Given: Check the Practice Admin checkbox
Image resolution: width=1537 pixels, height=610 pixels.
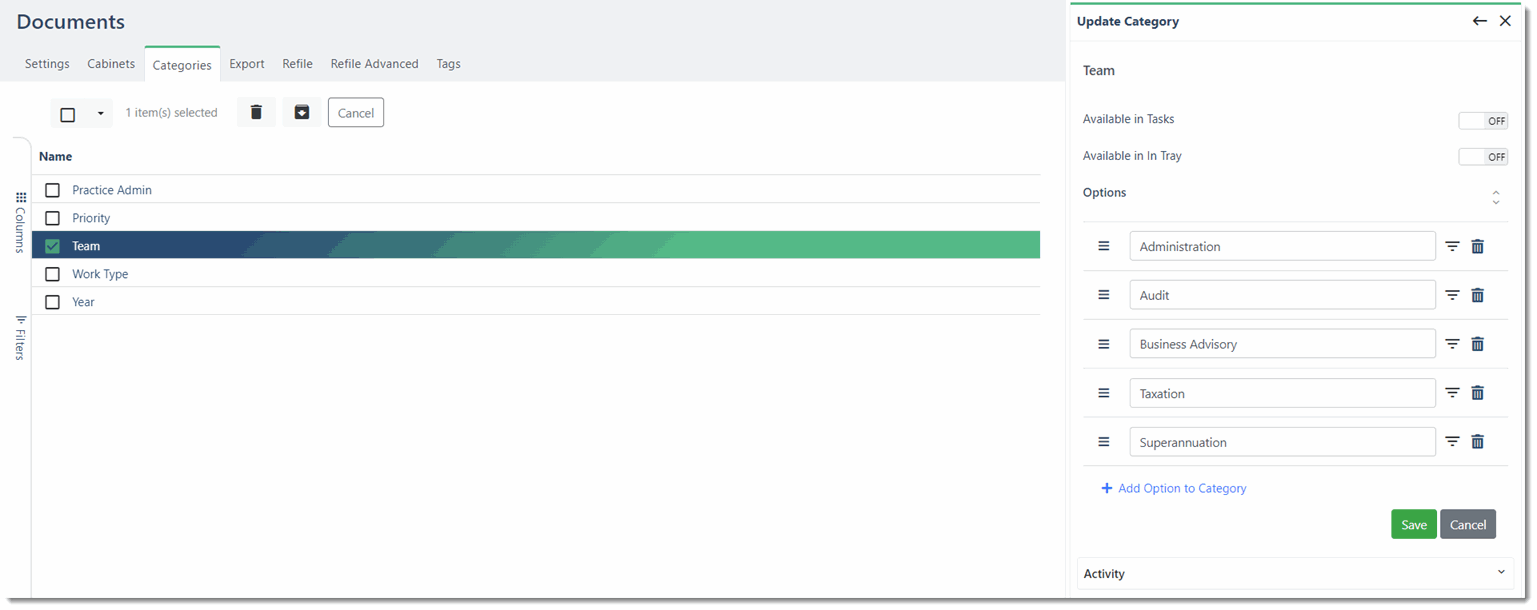Looking at the screenshot, I should click(x=53, y=190).
